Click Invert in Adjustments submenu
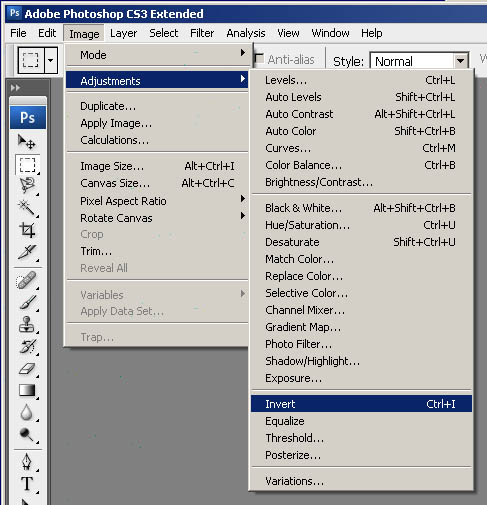The width and height of the screenshot is (487, 505). click(x=361, y=404)
